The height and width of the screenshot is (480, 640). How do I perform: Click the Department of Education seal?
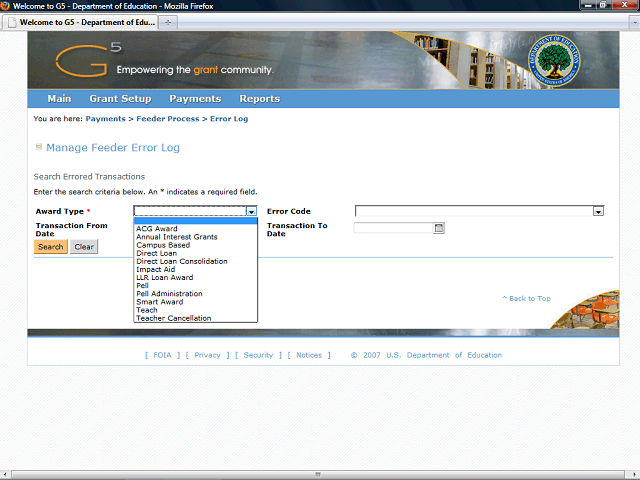point(554,60)
